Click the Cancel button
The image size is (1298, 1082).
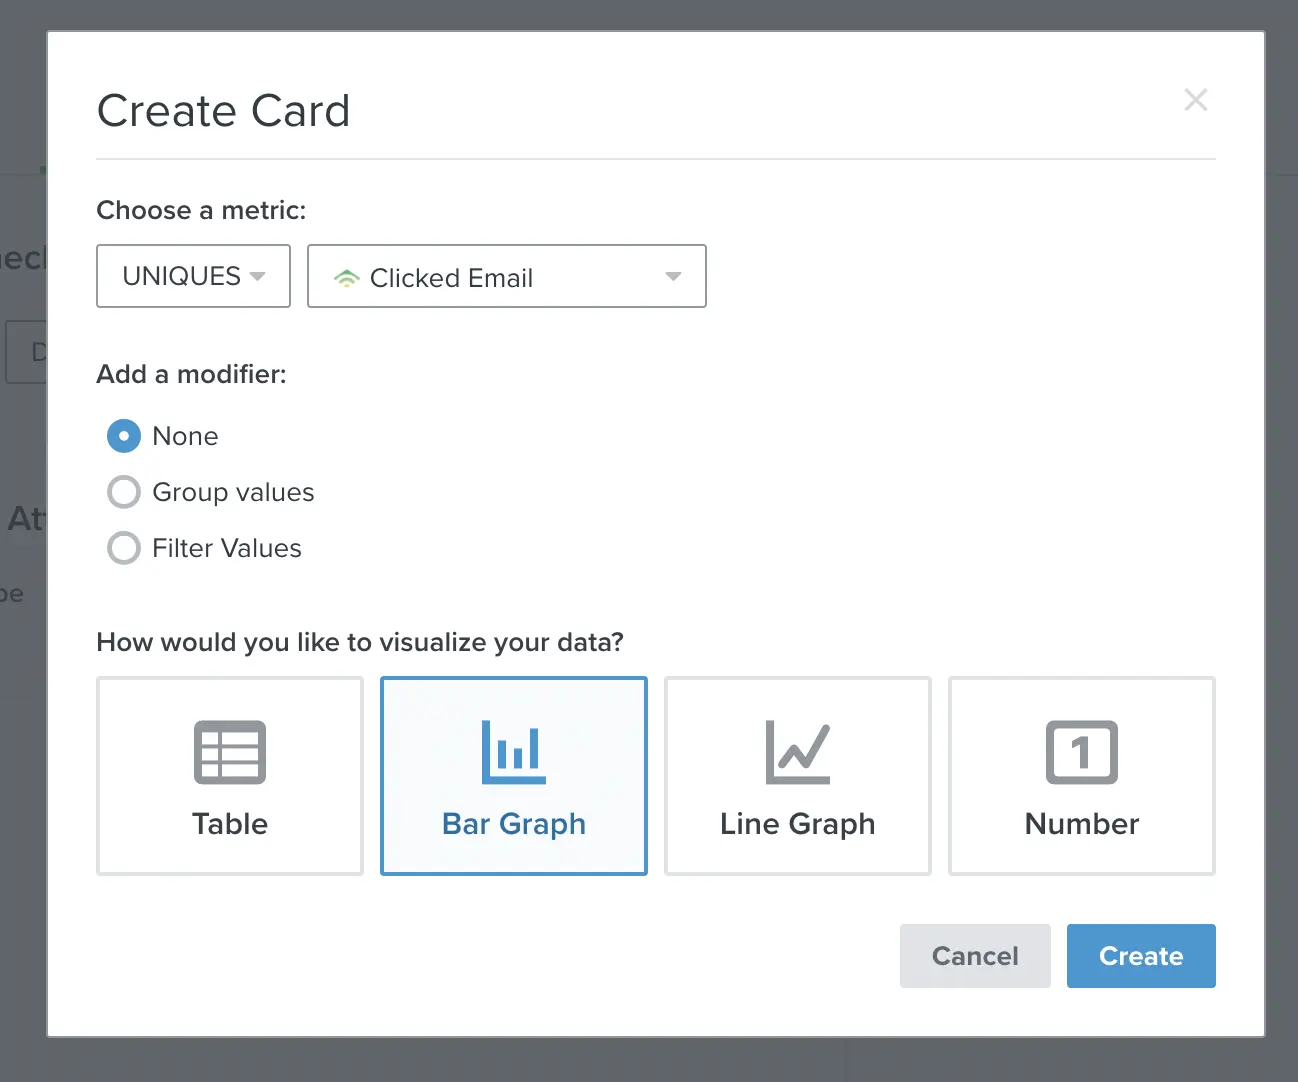(975, 956)
